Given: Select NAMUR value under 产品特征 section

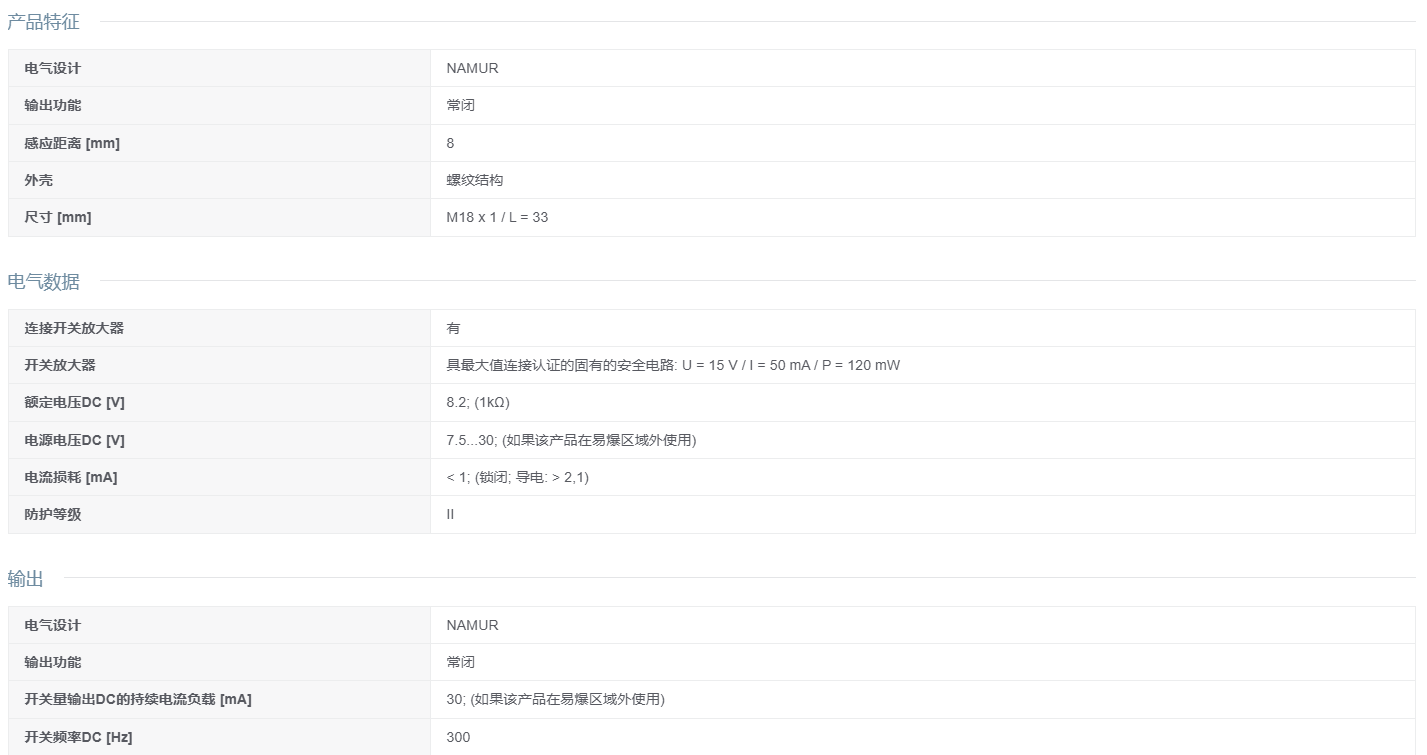Looking at the screenshot, I should (x=472, y=68).
